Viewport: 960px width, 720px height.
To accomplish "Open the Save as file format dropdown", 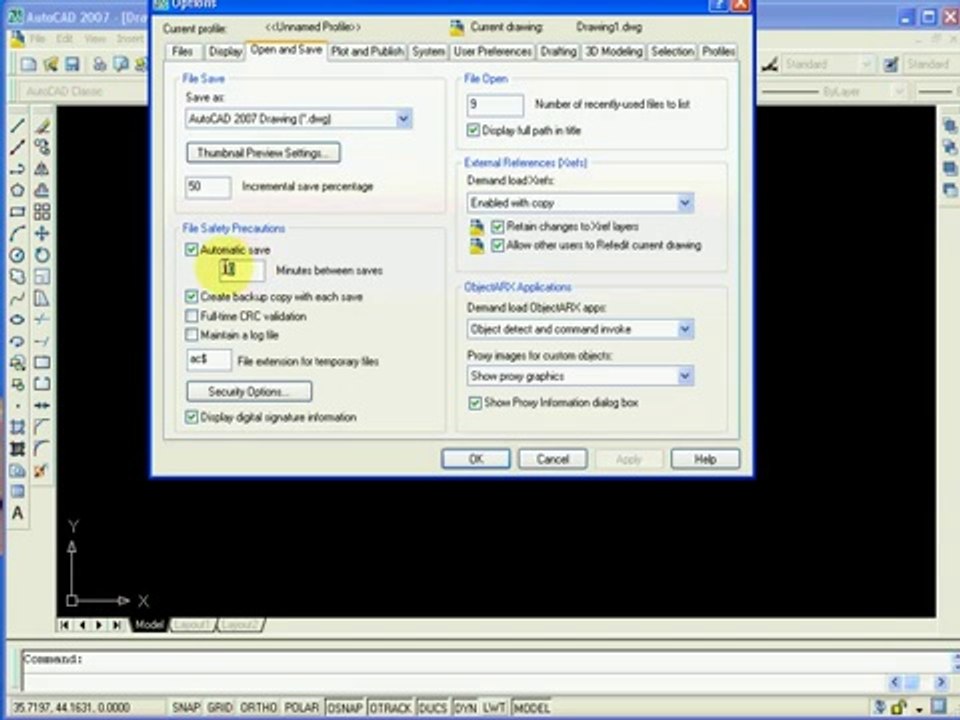I will pyautogui.click(x=299, y=119).
